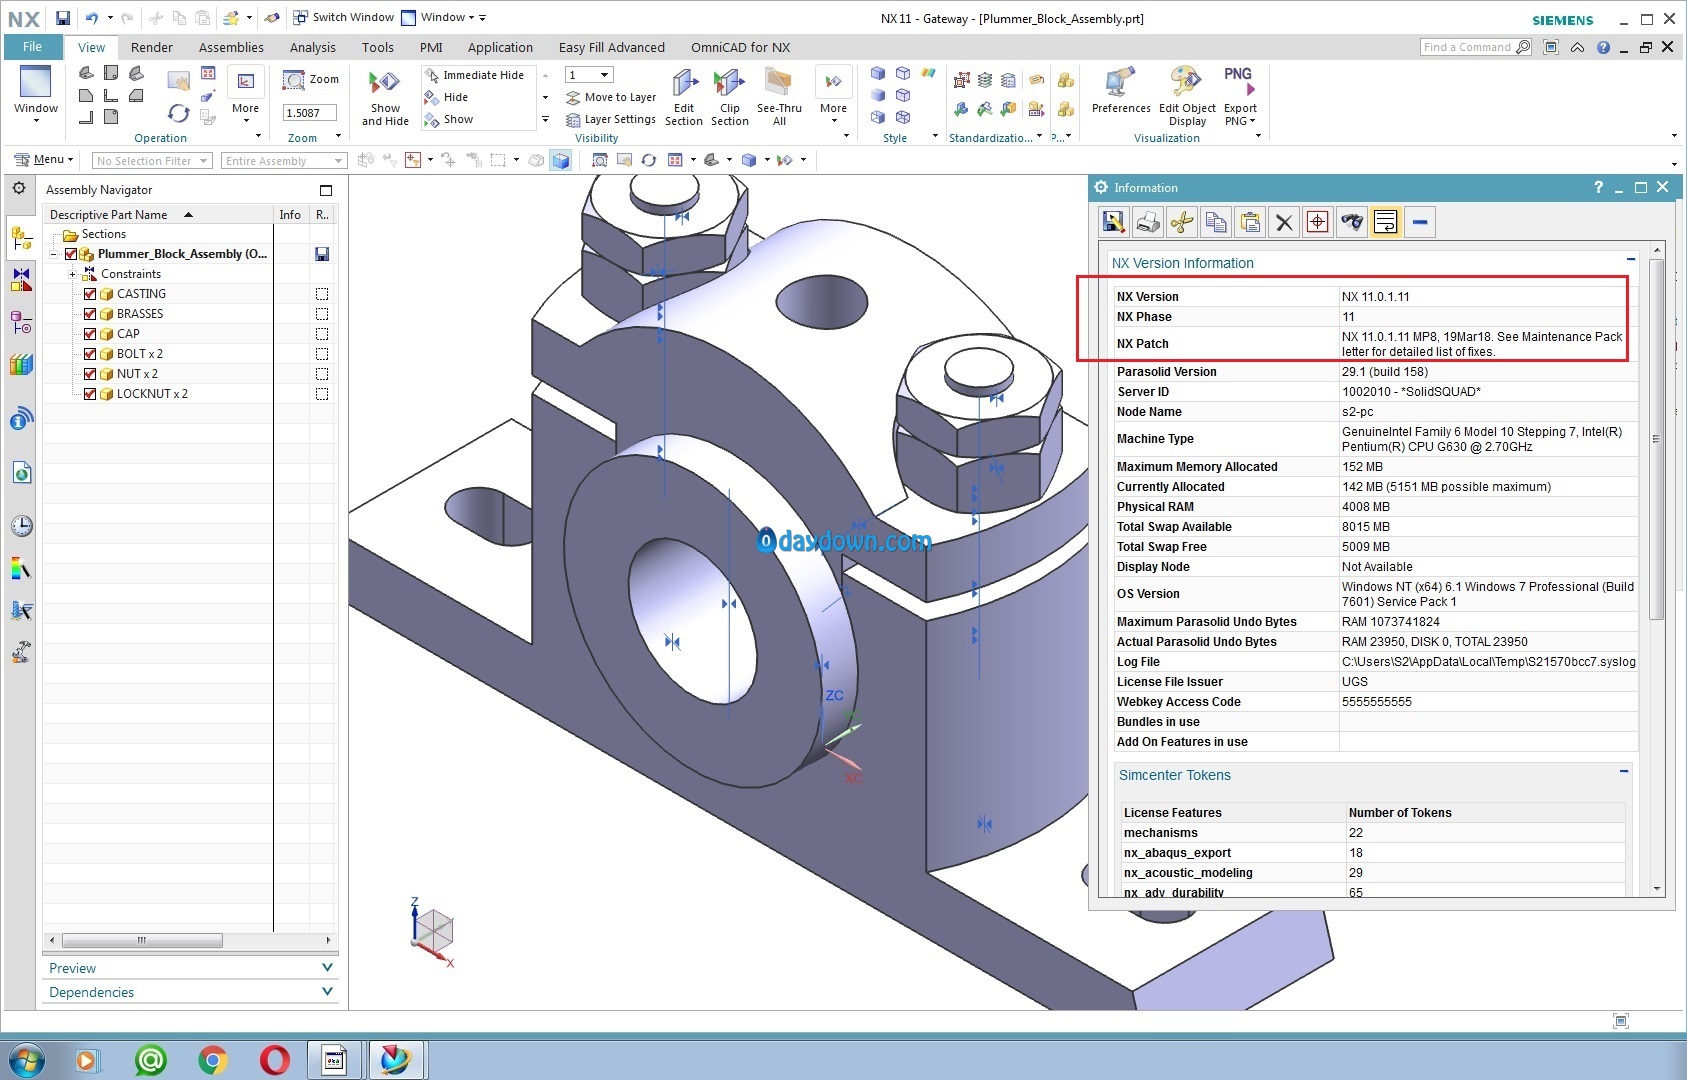Open the File menu
Screen dimensions: 1687x1080
point(32,47)
